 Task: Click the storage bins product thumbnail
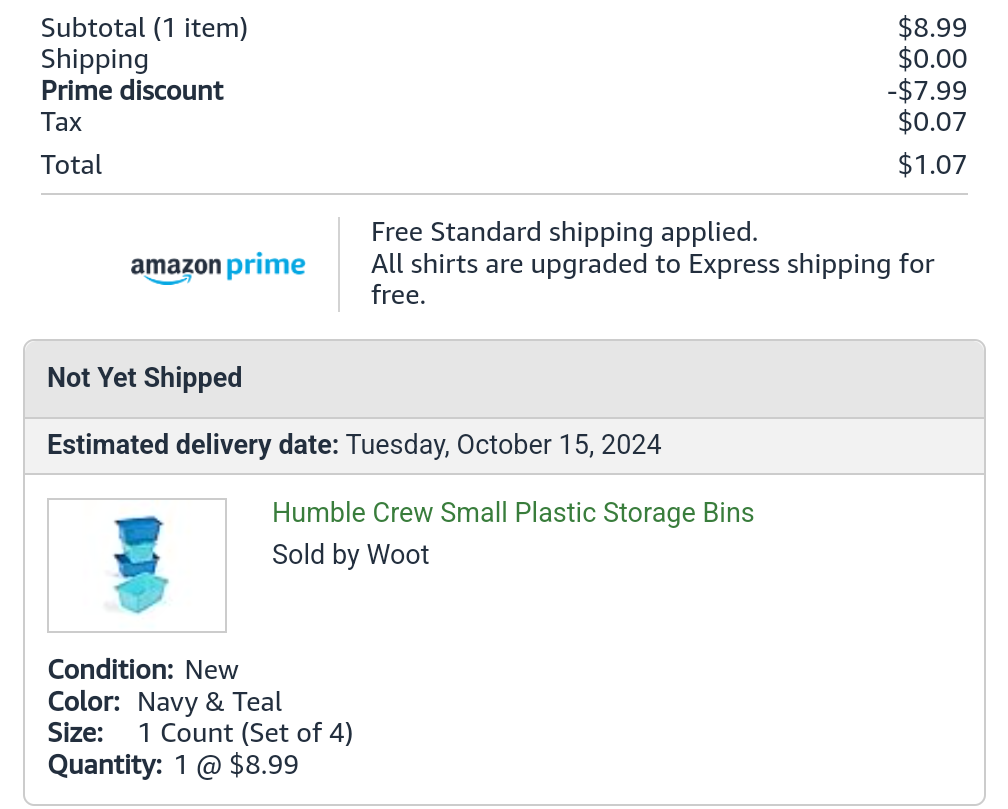[137, 565]
